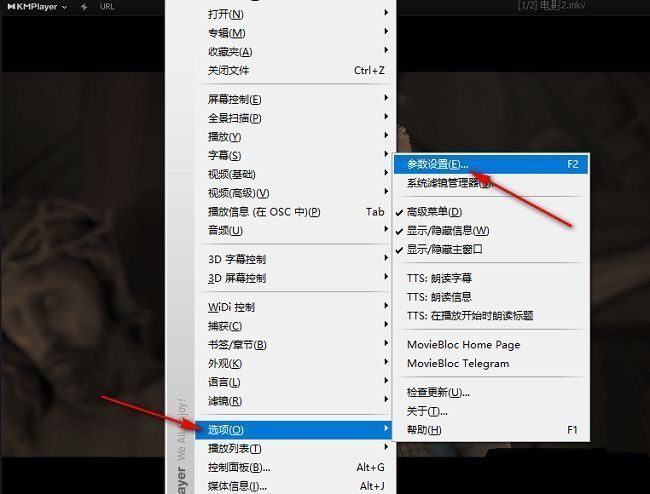Expand the 播放(Y) submenu
650x494 pixels.
point(295,137)
